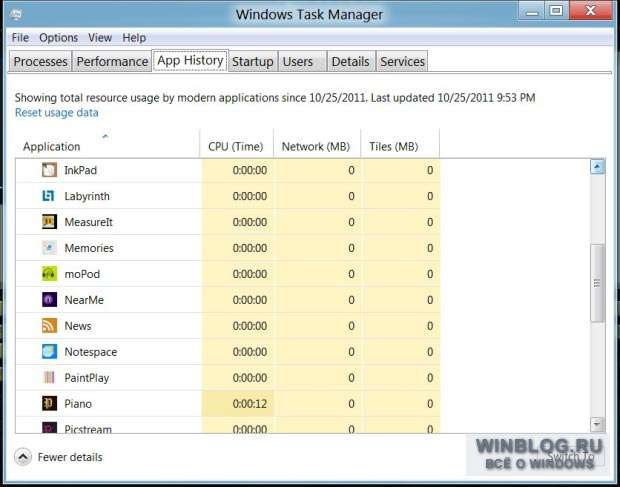Select the PaintPlay row name
Viewport: 620px width, 487px height.
(87, 378)
